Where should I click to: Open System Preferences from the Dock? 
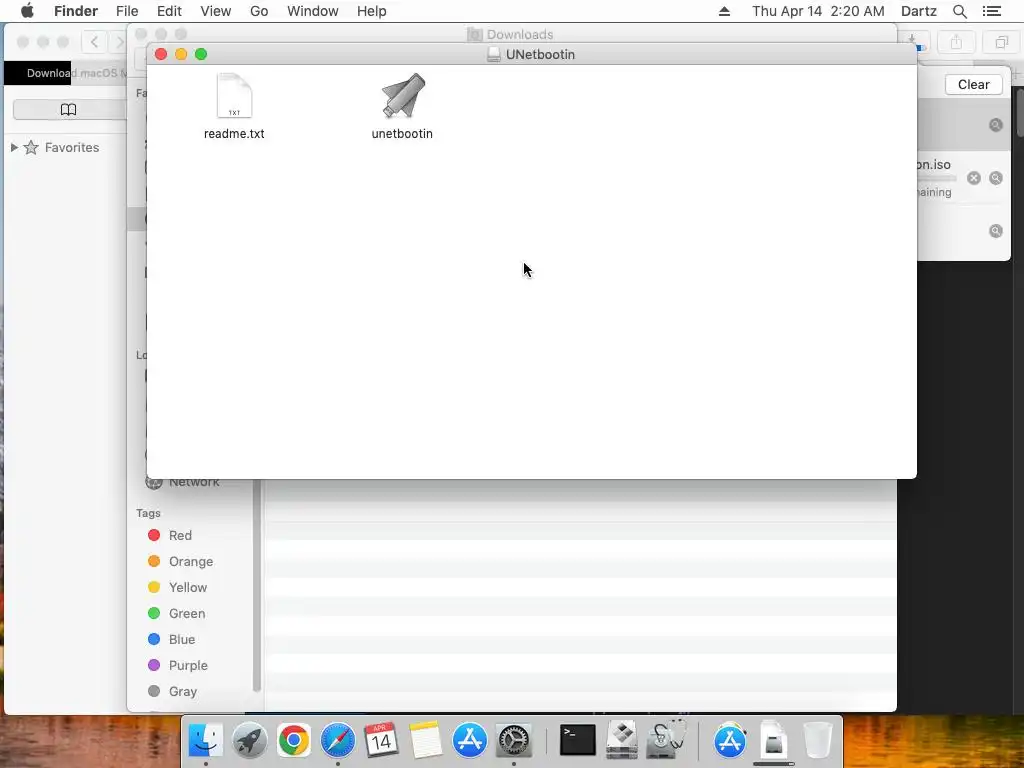(514, 740)
